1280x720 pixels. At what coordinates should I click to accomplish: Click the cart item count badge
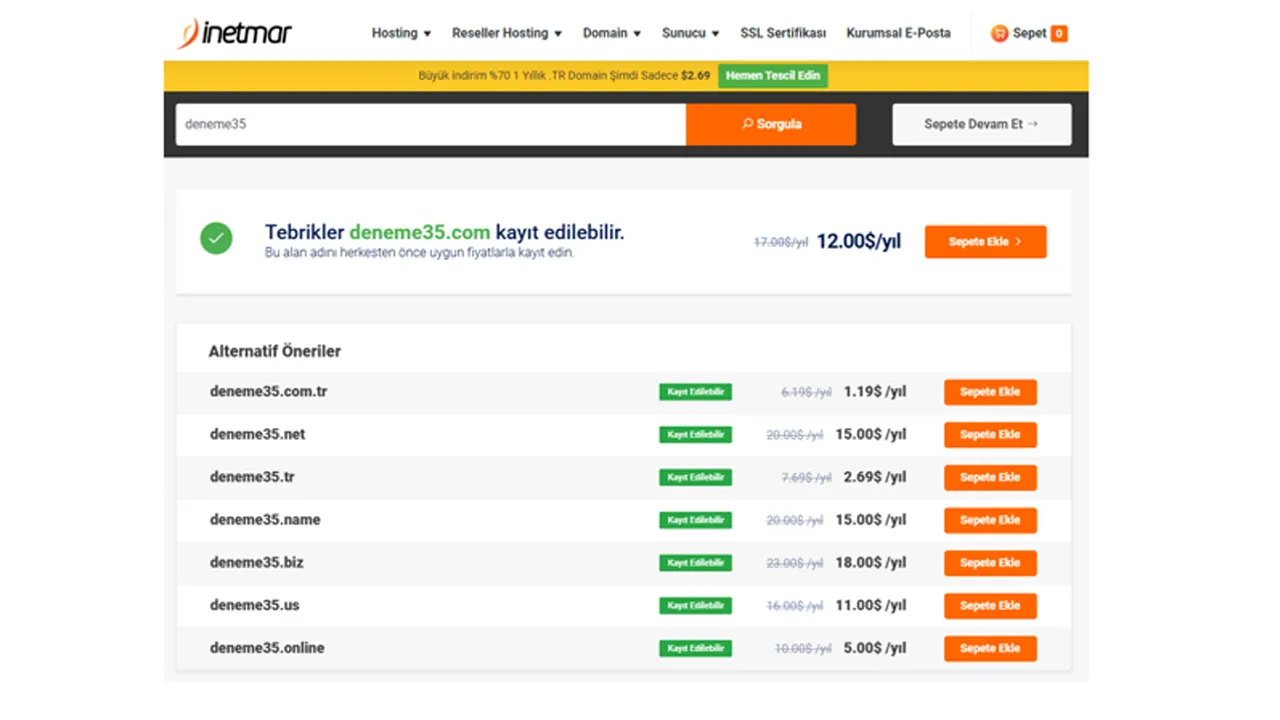pos(1059,34)
